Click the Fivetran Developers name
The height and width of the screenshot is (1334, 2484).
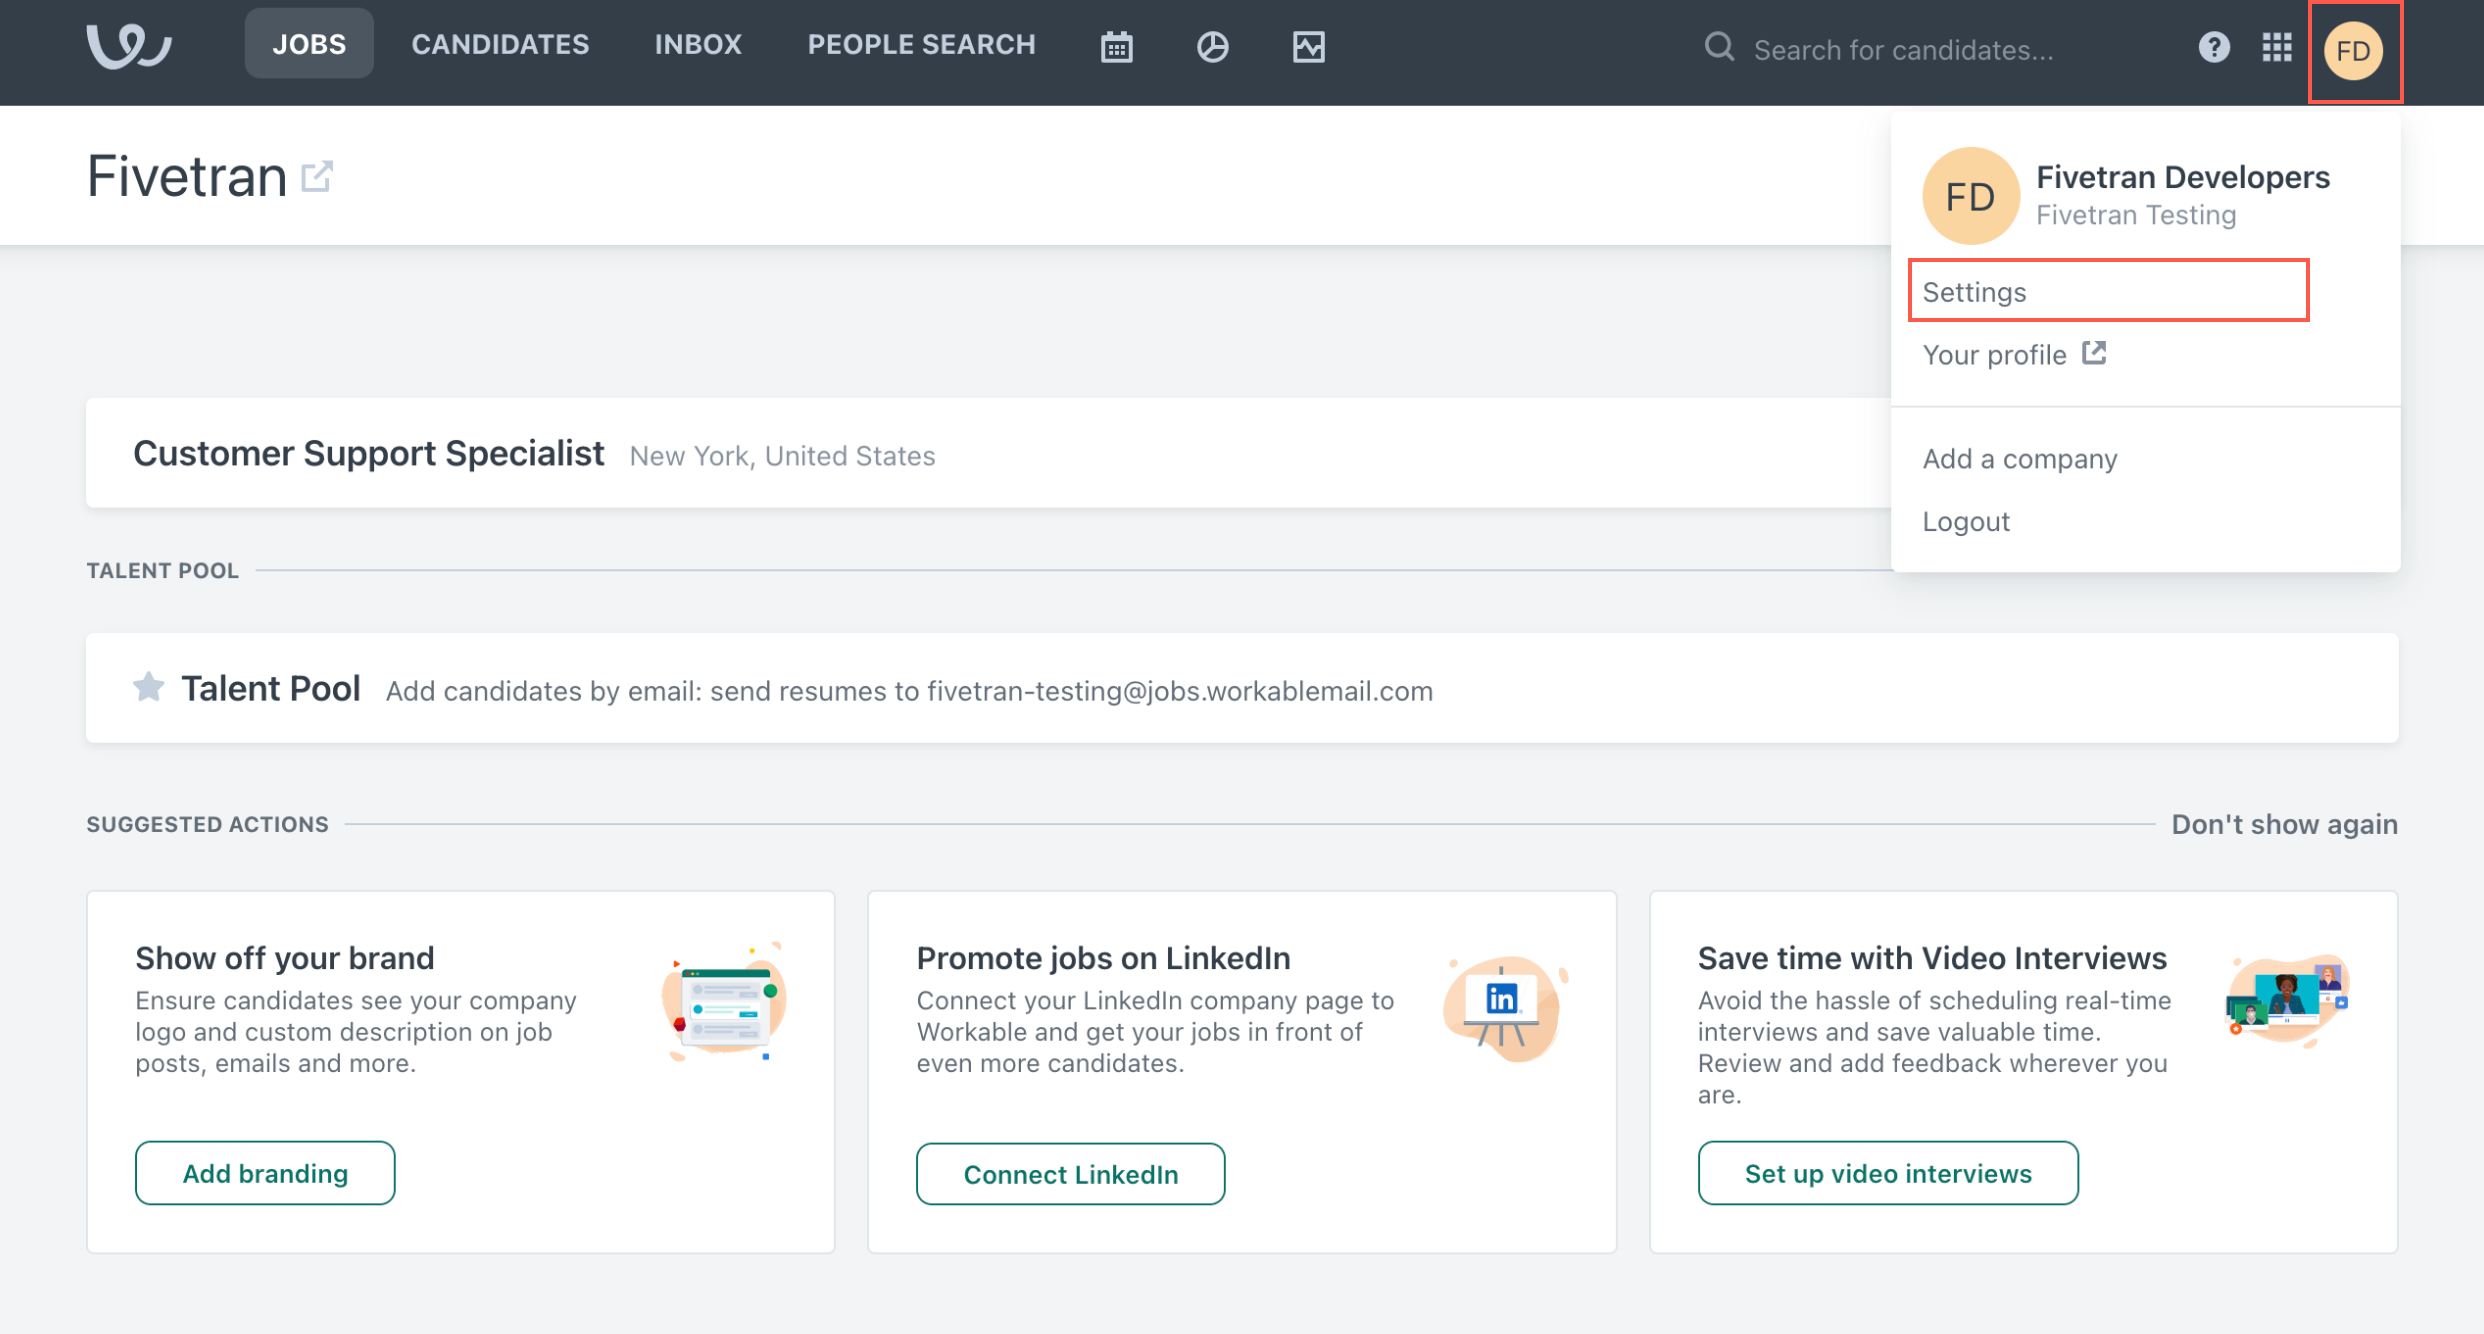click(2182, 177)
